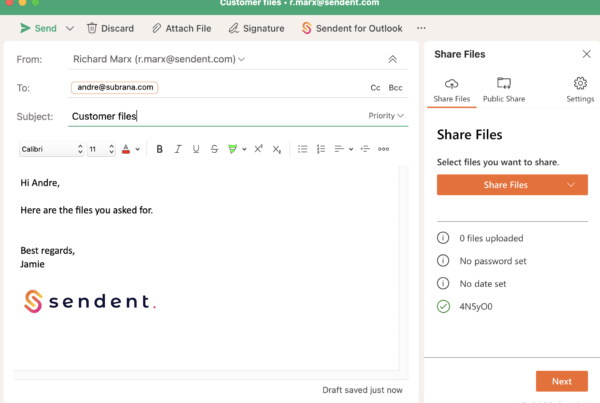Open the font color picker
The image size is (600, 403).
pyautogui.click(x=128, y=149)
